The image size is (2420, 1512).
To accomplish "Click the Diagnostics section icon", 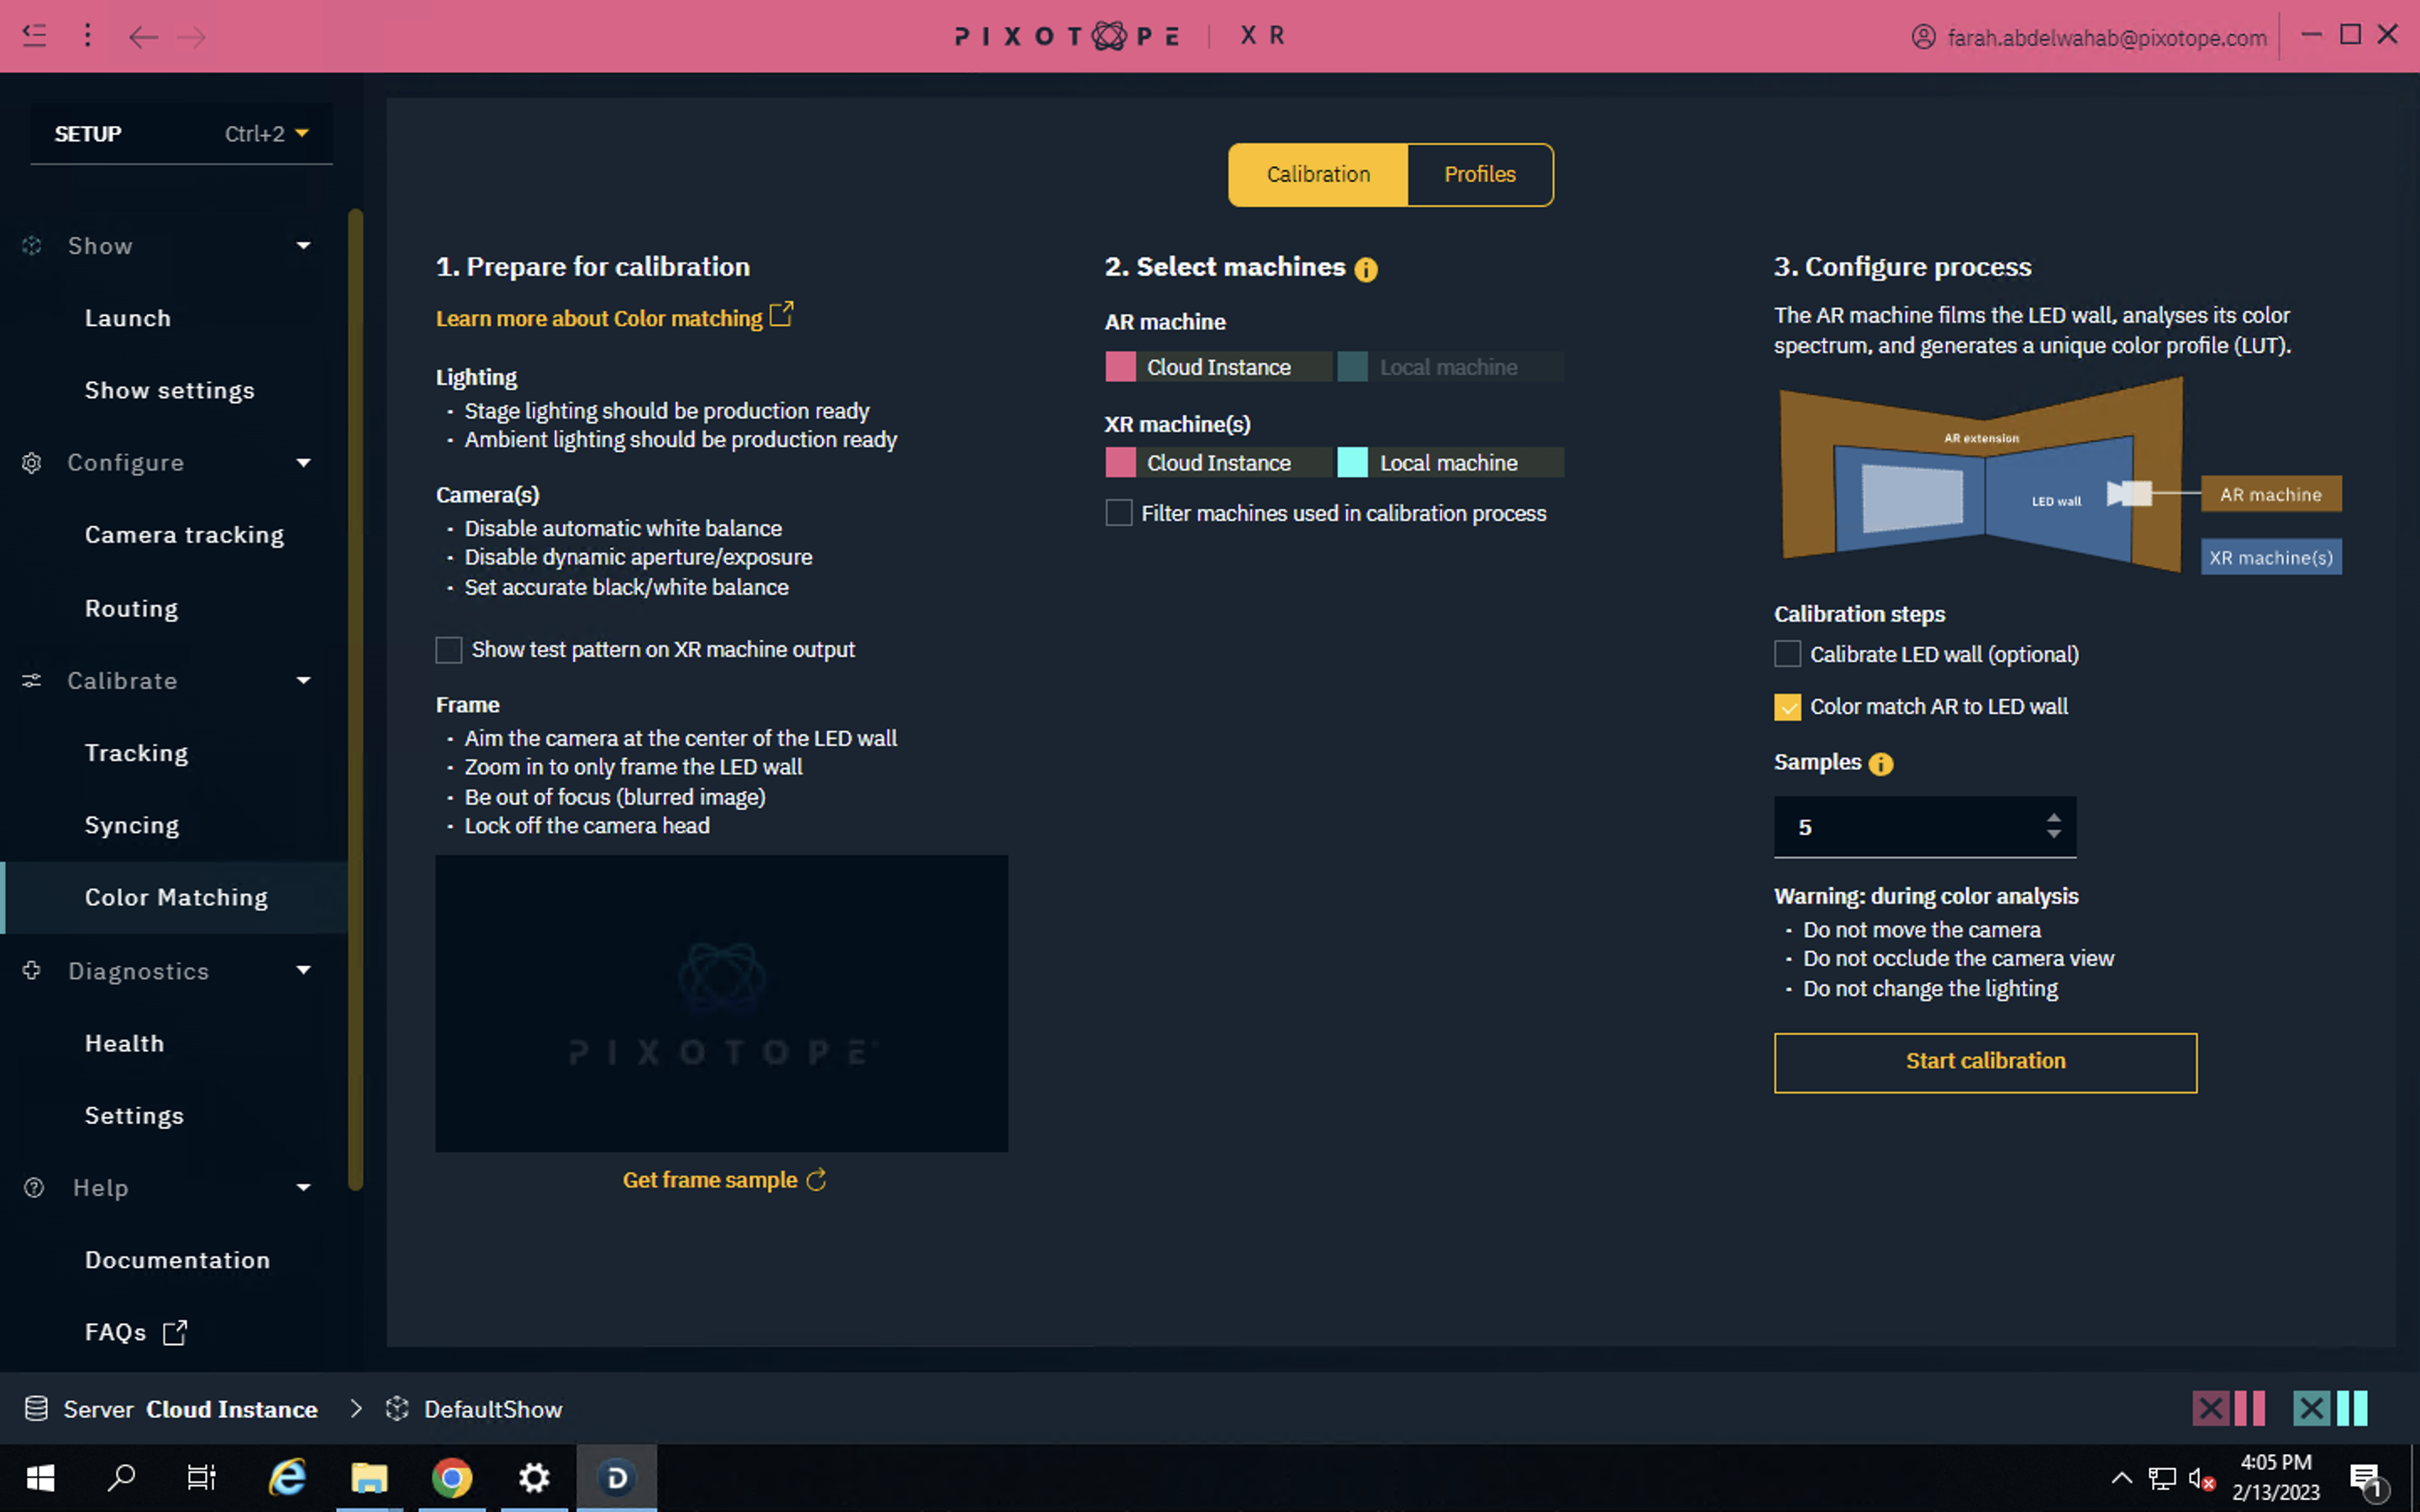I will coord(32,970).
